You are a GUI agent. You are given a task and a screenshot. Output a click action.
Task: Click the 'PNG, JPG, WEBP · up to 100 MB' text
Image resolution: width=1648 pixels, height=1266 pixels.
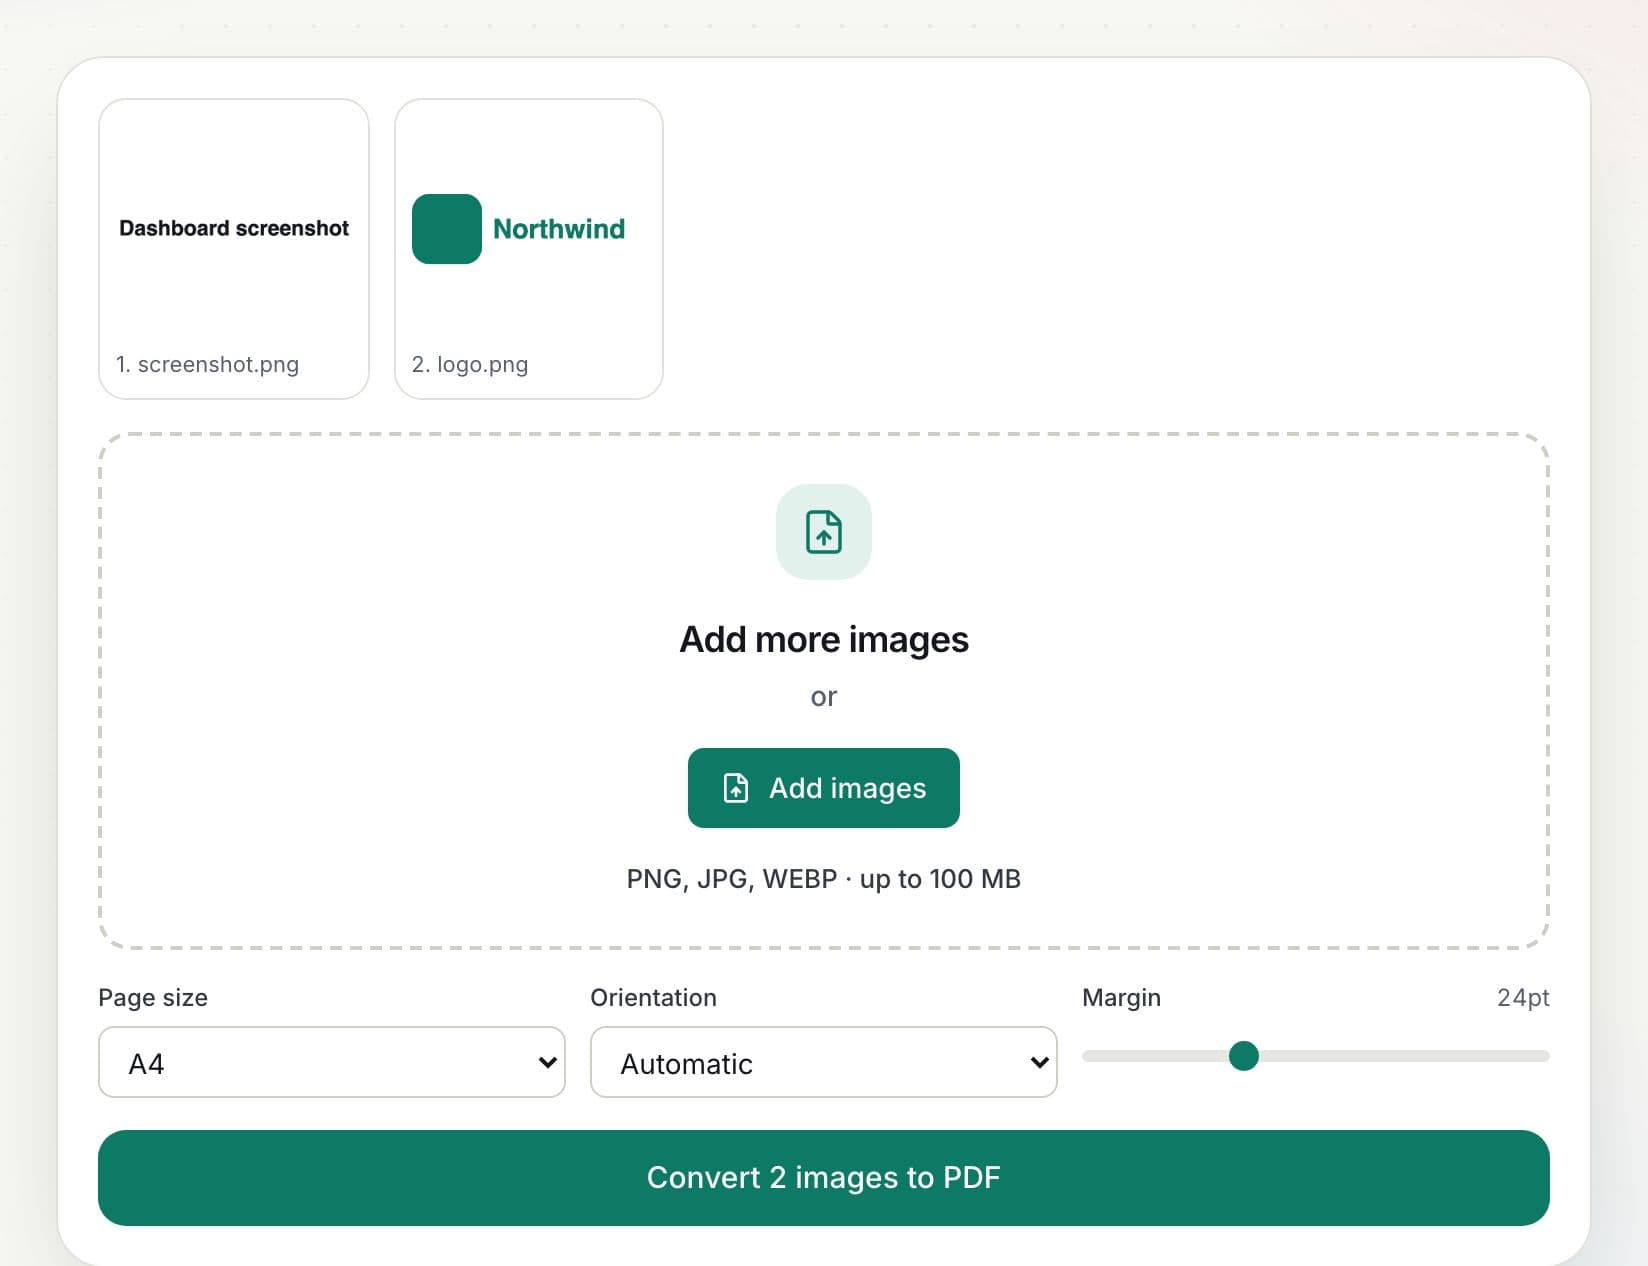coord(824,879)
